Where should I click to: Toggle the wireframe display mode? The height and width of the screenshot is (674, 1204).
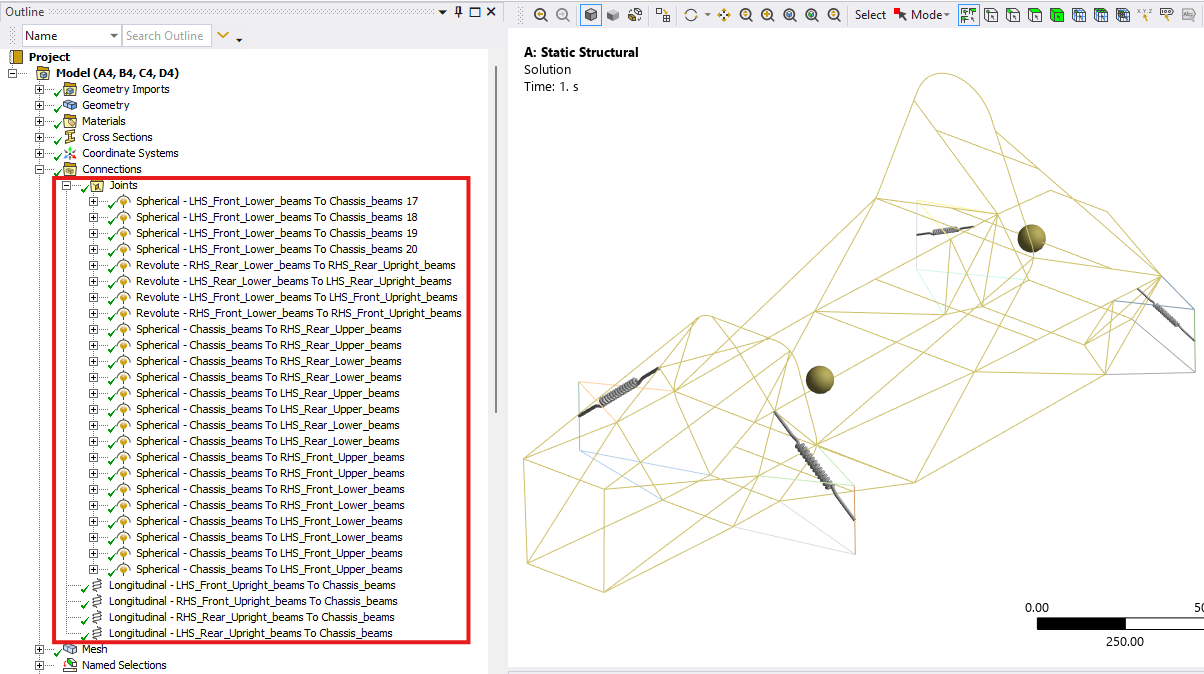(634, 15)
